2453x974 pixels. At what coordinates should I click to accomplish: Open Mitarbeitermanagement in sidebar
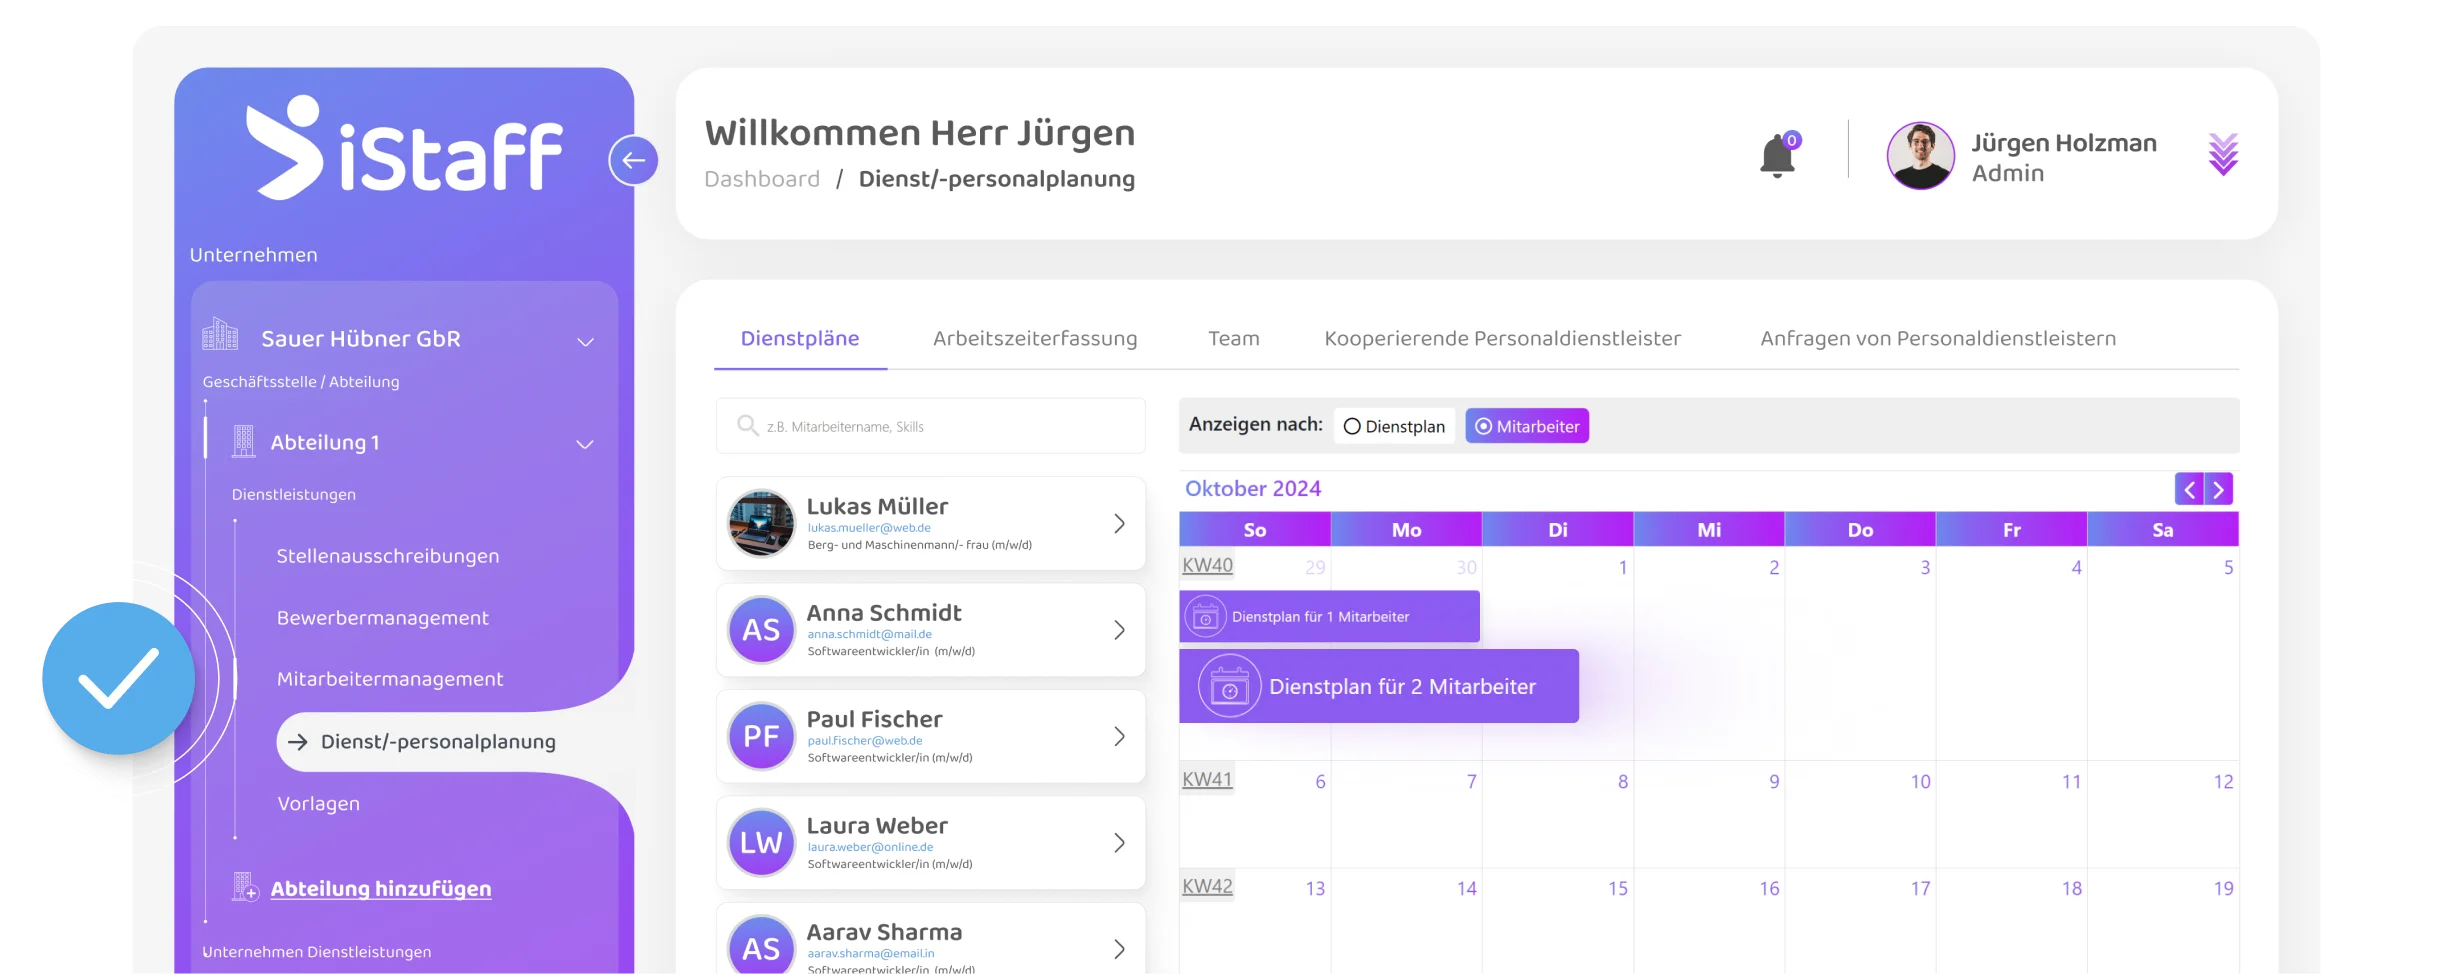pyautogui.click(x=390, y=679)
